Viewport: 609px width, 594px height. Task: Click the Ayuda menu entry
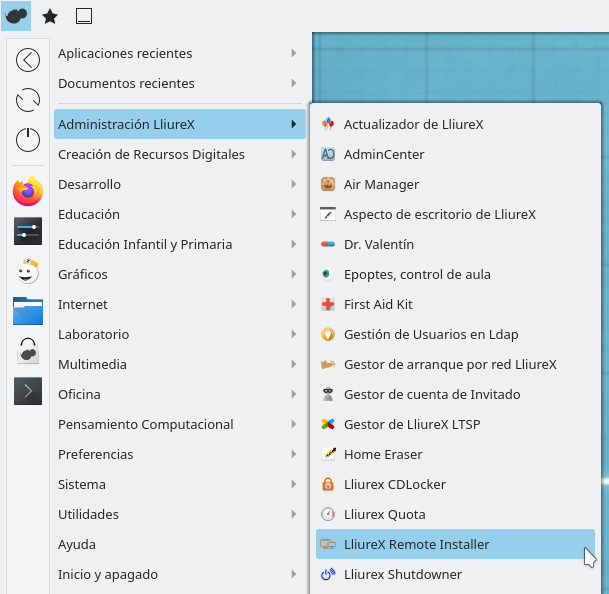pyautogui.click(x=77, y=544)
